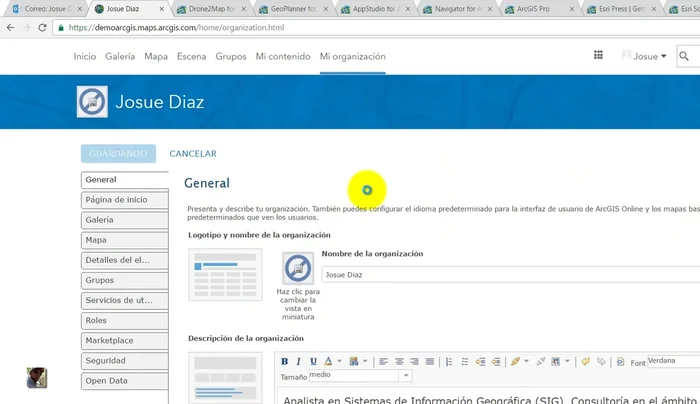This screenshot has width=700, height=404.
Task: Open the app launcher grid icon
Action: (598, 55)
